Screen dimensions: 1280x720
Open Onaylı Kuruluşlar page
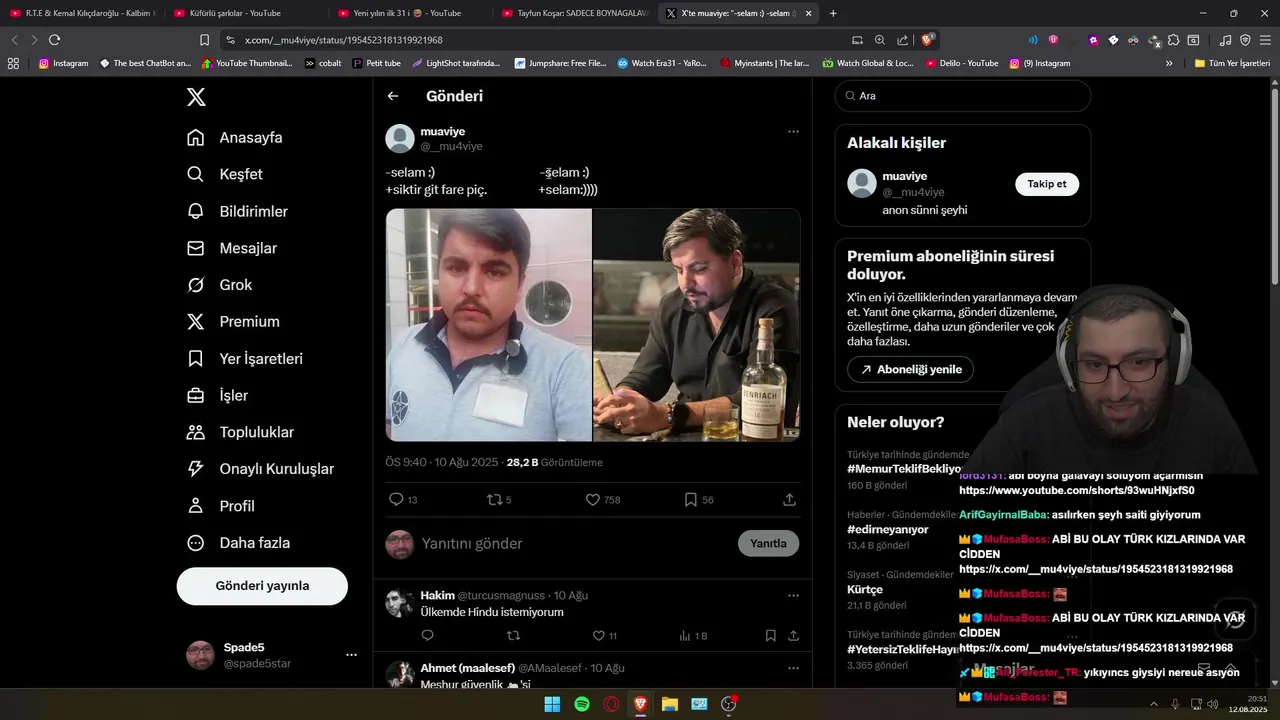tap(260, 469)
